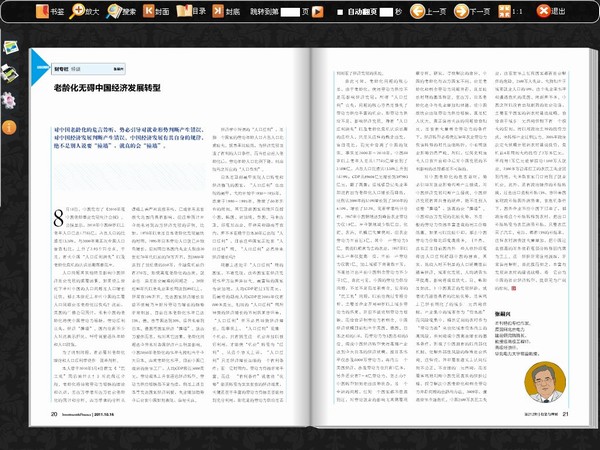The height and width of the screenshot is (450, 600).
Task: Click the page number 21 footer
Action: pyautogui.click(x=566, y=414)
